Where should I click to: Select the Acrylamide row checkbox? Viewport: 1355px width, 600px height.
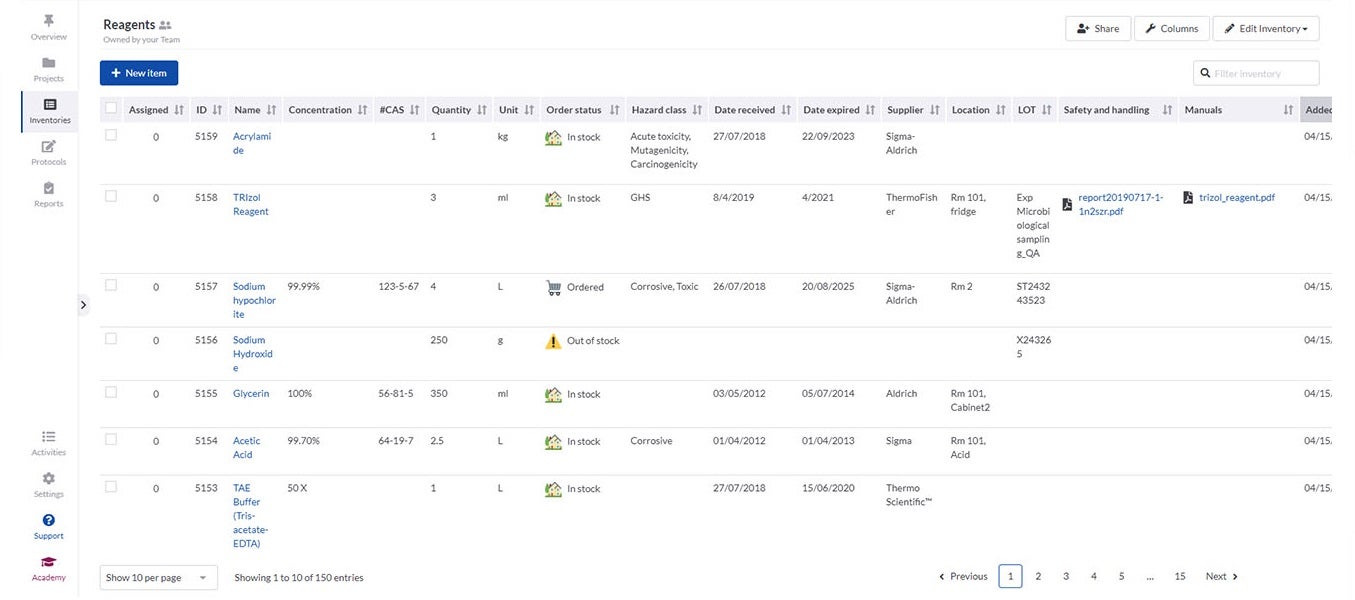tap(111, 135)
